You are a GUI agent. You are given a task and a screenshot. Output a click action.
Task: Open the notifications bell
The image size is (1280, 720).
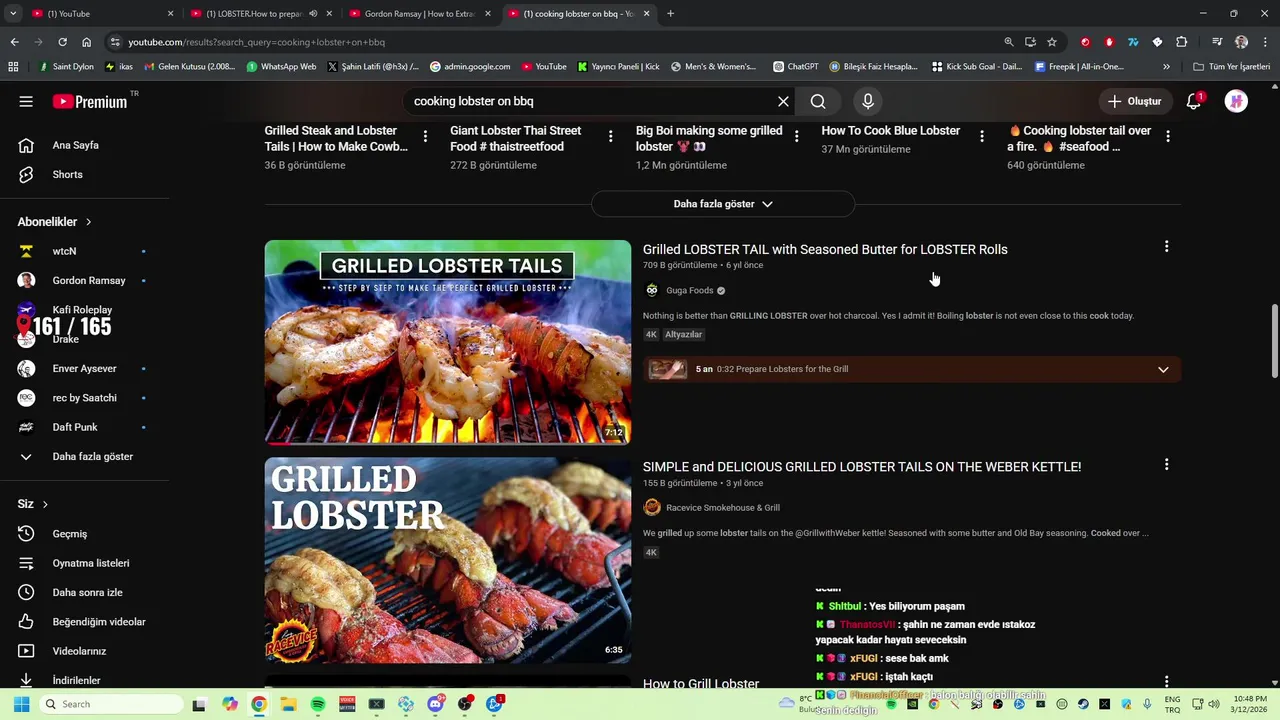coord(1194,101)
